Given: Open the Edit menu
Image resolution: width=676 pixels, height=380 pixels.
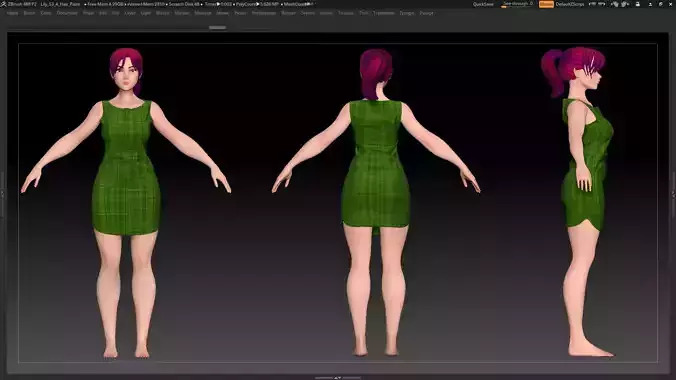Looking at the screenshot, I should [103, 13].
